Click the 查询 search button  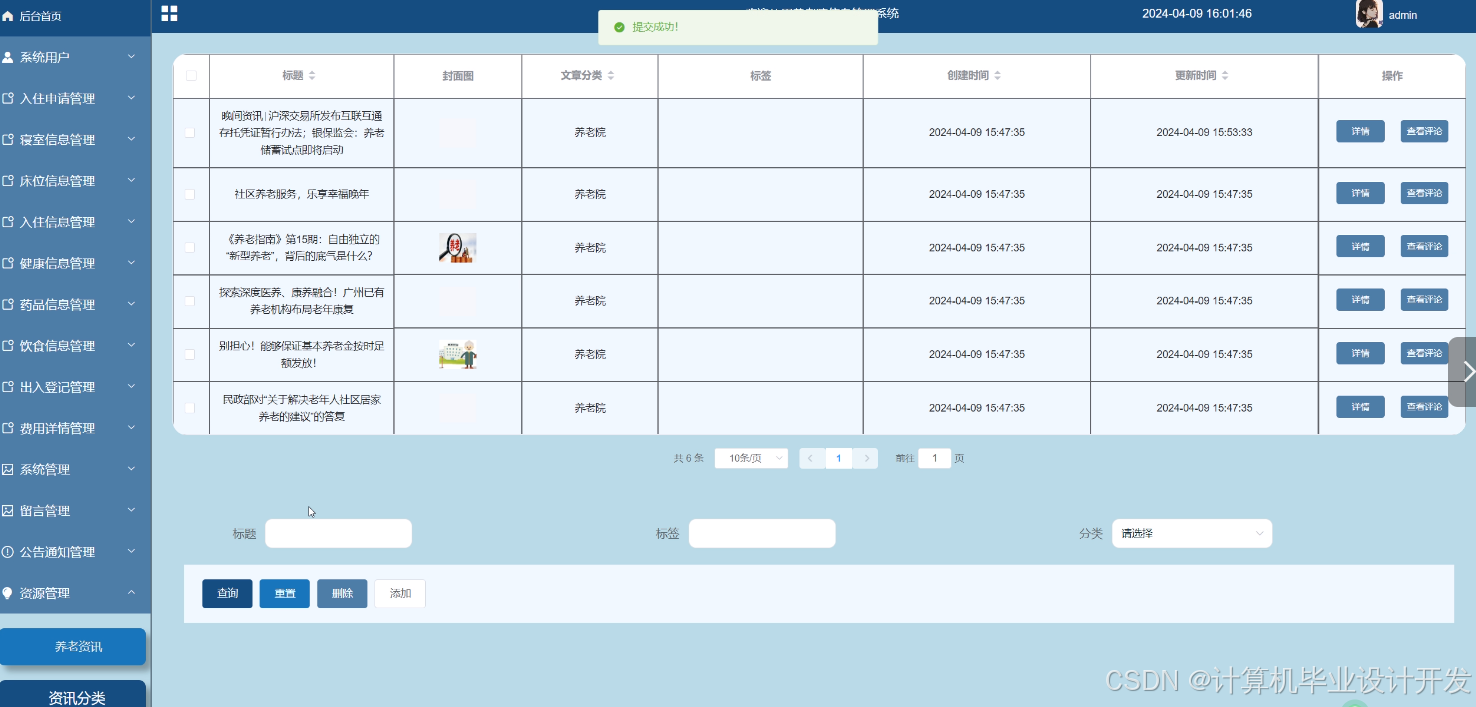click(227, 593)
